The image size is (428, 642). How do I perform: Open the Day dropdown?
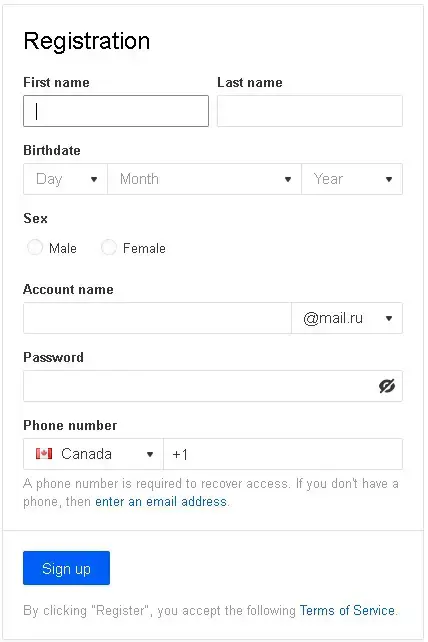[66, 179]
